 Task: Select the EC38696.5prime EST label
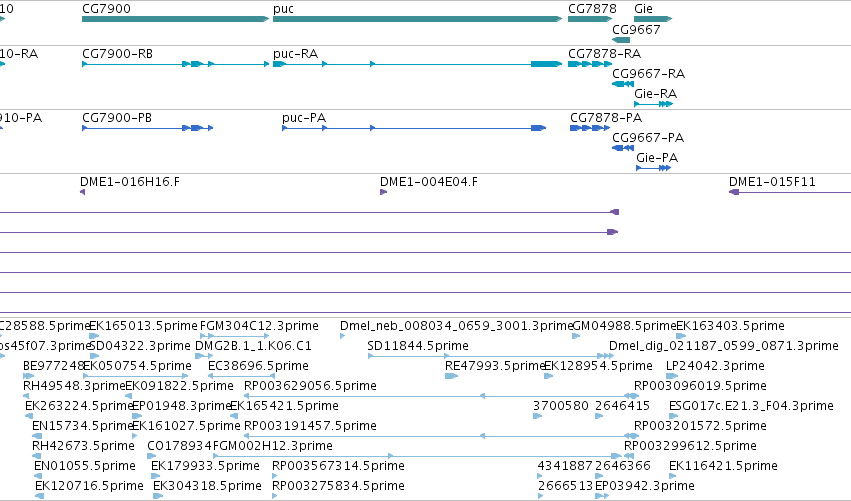pos(258,366)
